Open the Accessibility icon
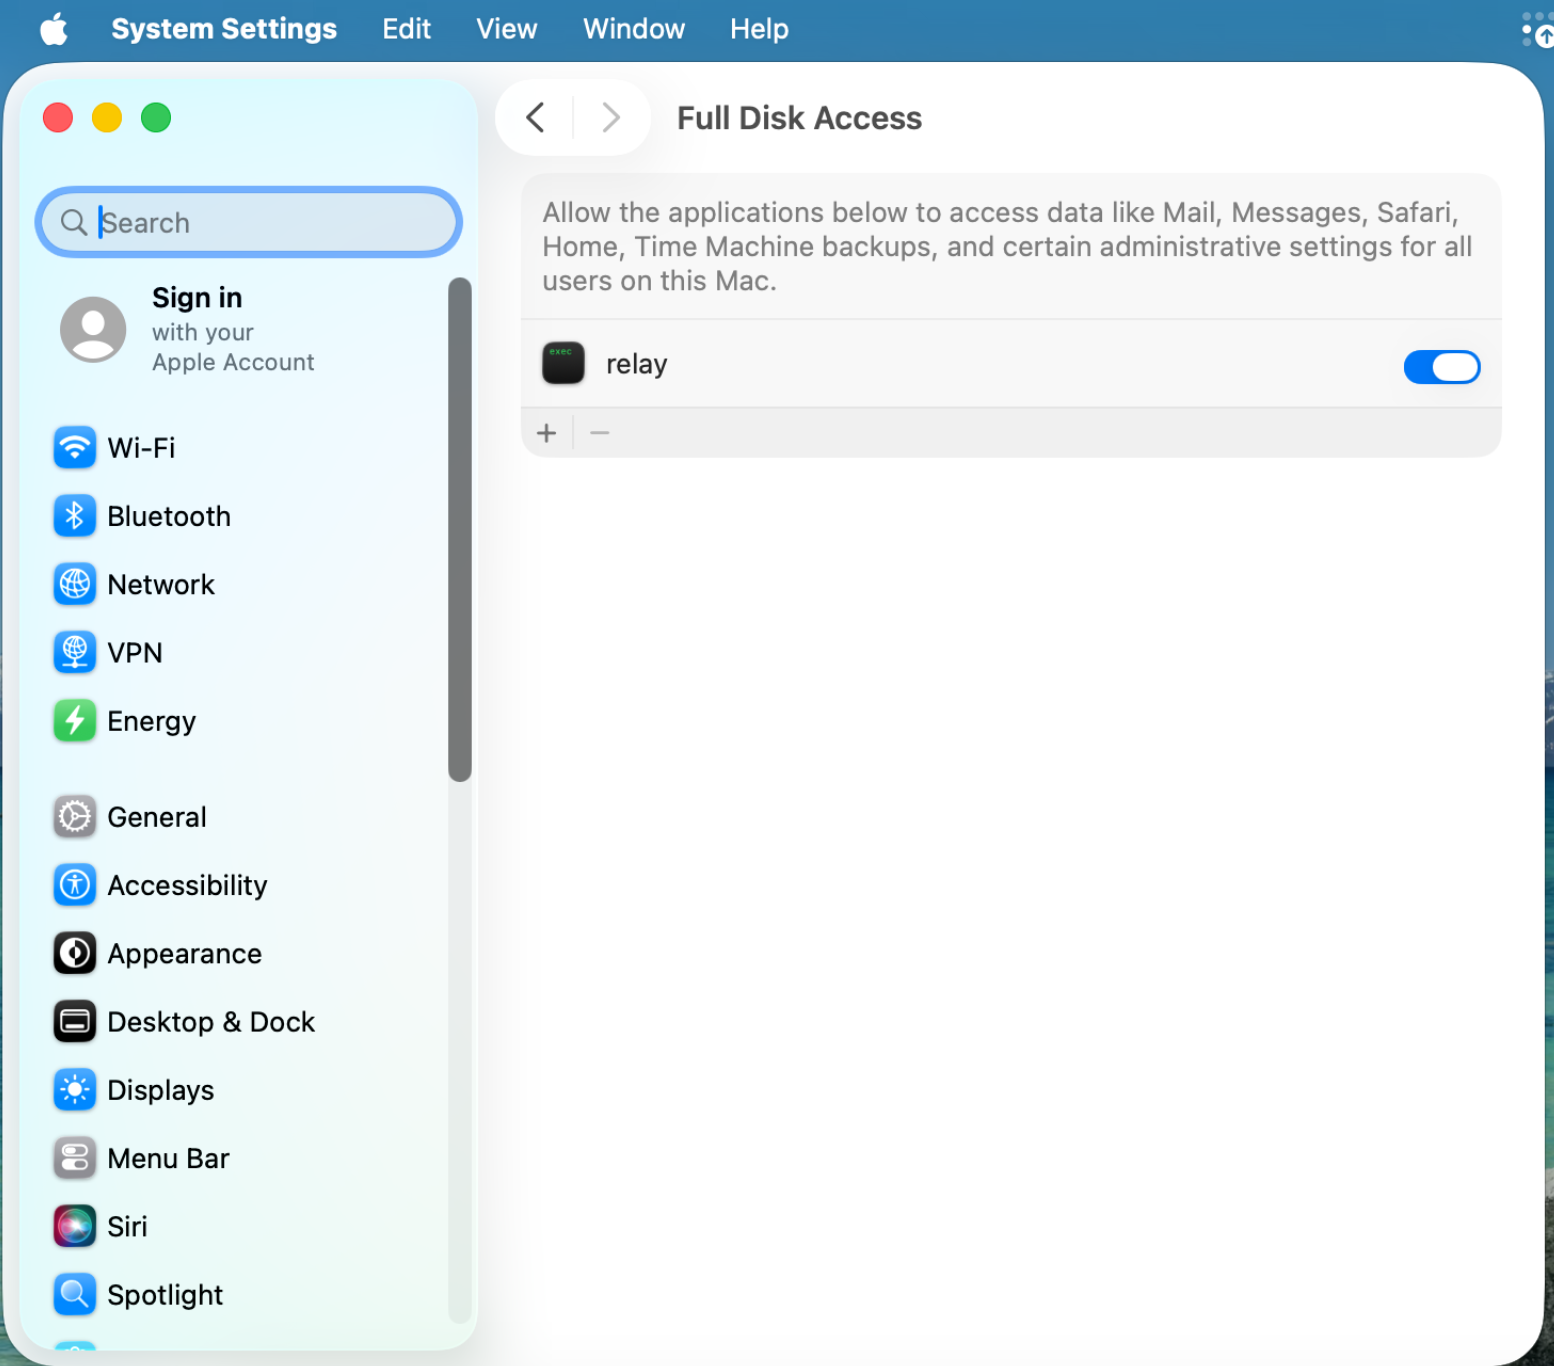This screenshot has width=1554, height=1366. (75, 885)
